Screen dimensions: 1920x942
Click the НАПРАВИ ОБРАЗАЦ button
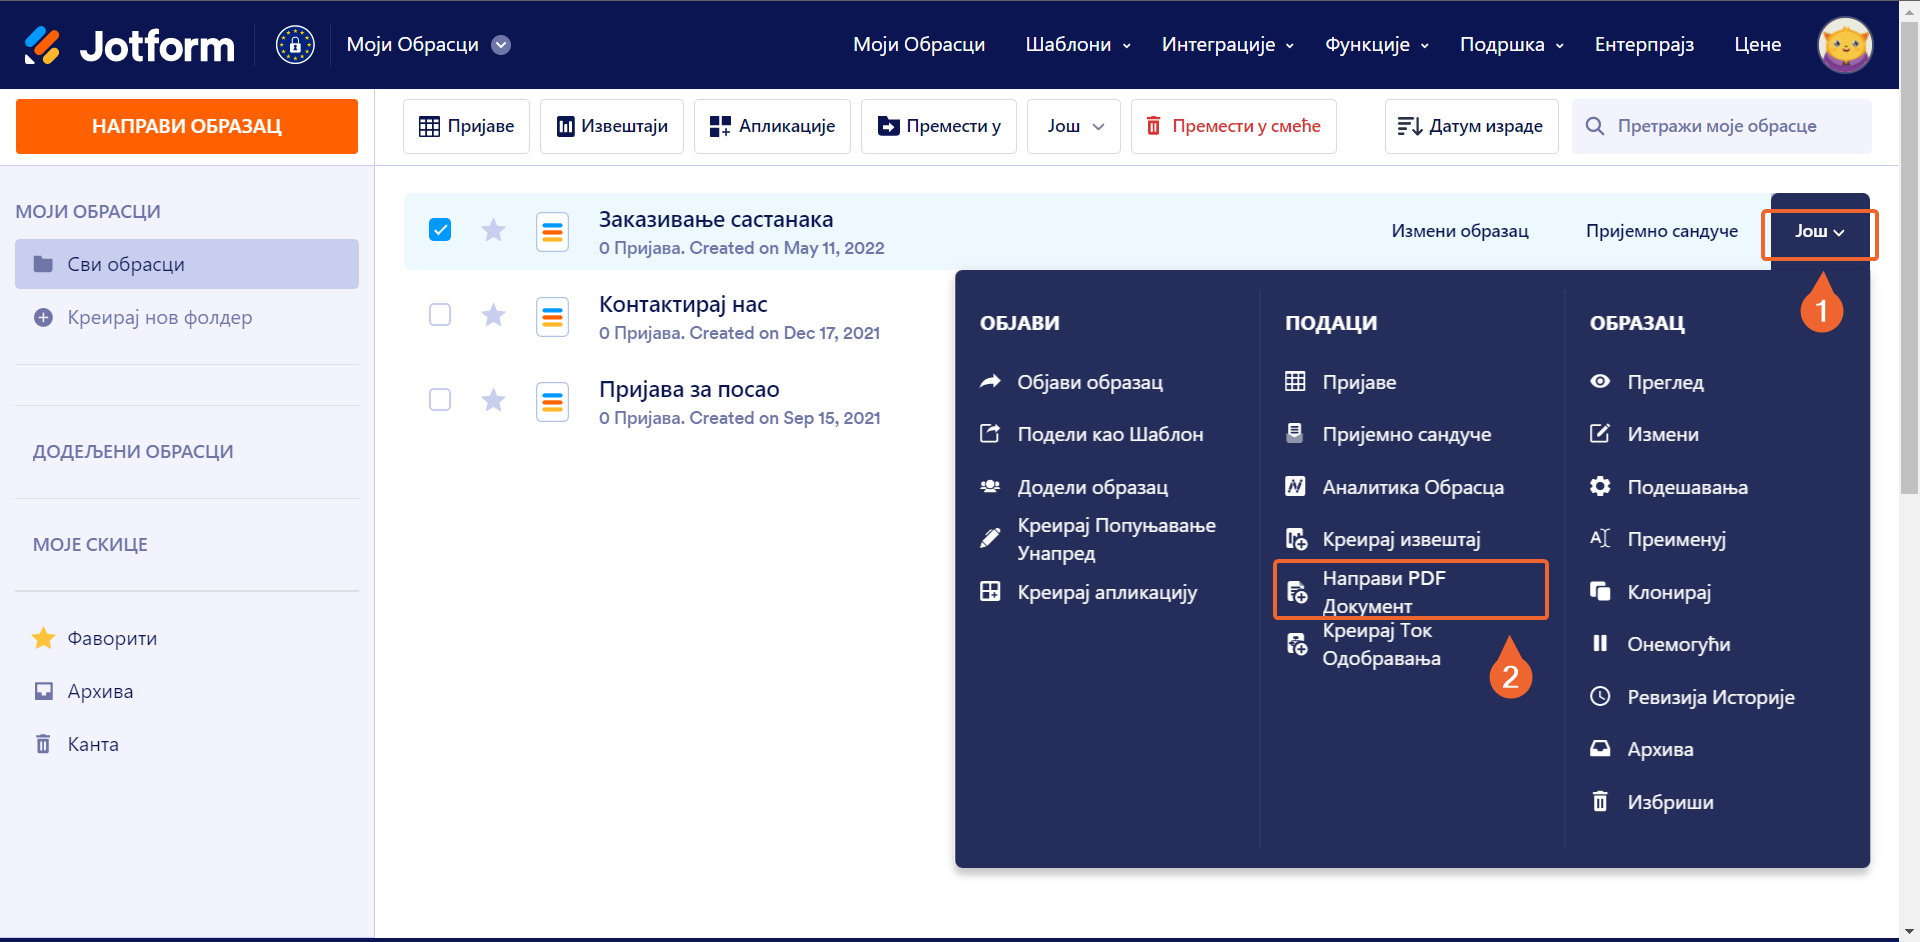[x=187, y=126]
